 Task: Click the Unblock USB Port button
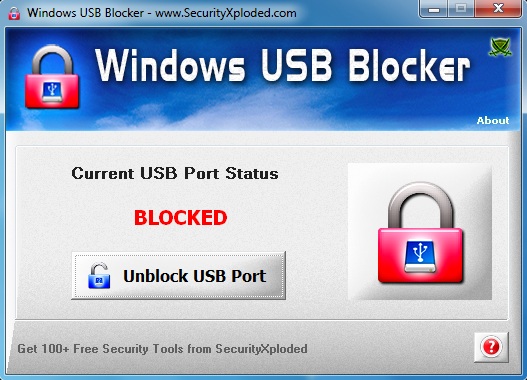pos(178,276)
